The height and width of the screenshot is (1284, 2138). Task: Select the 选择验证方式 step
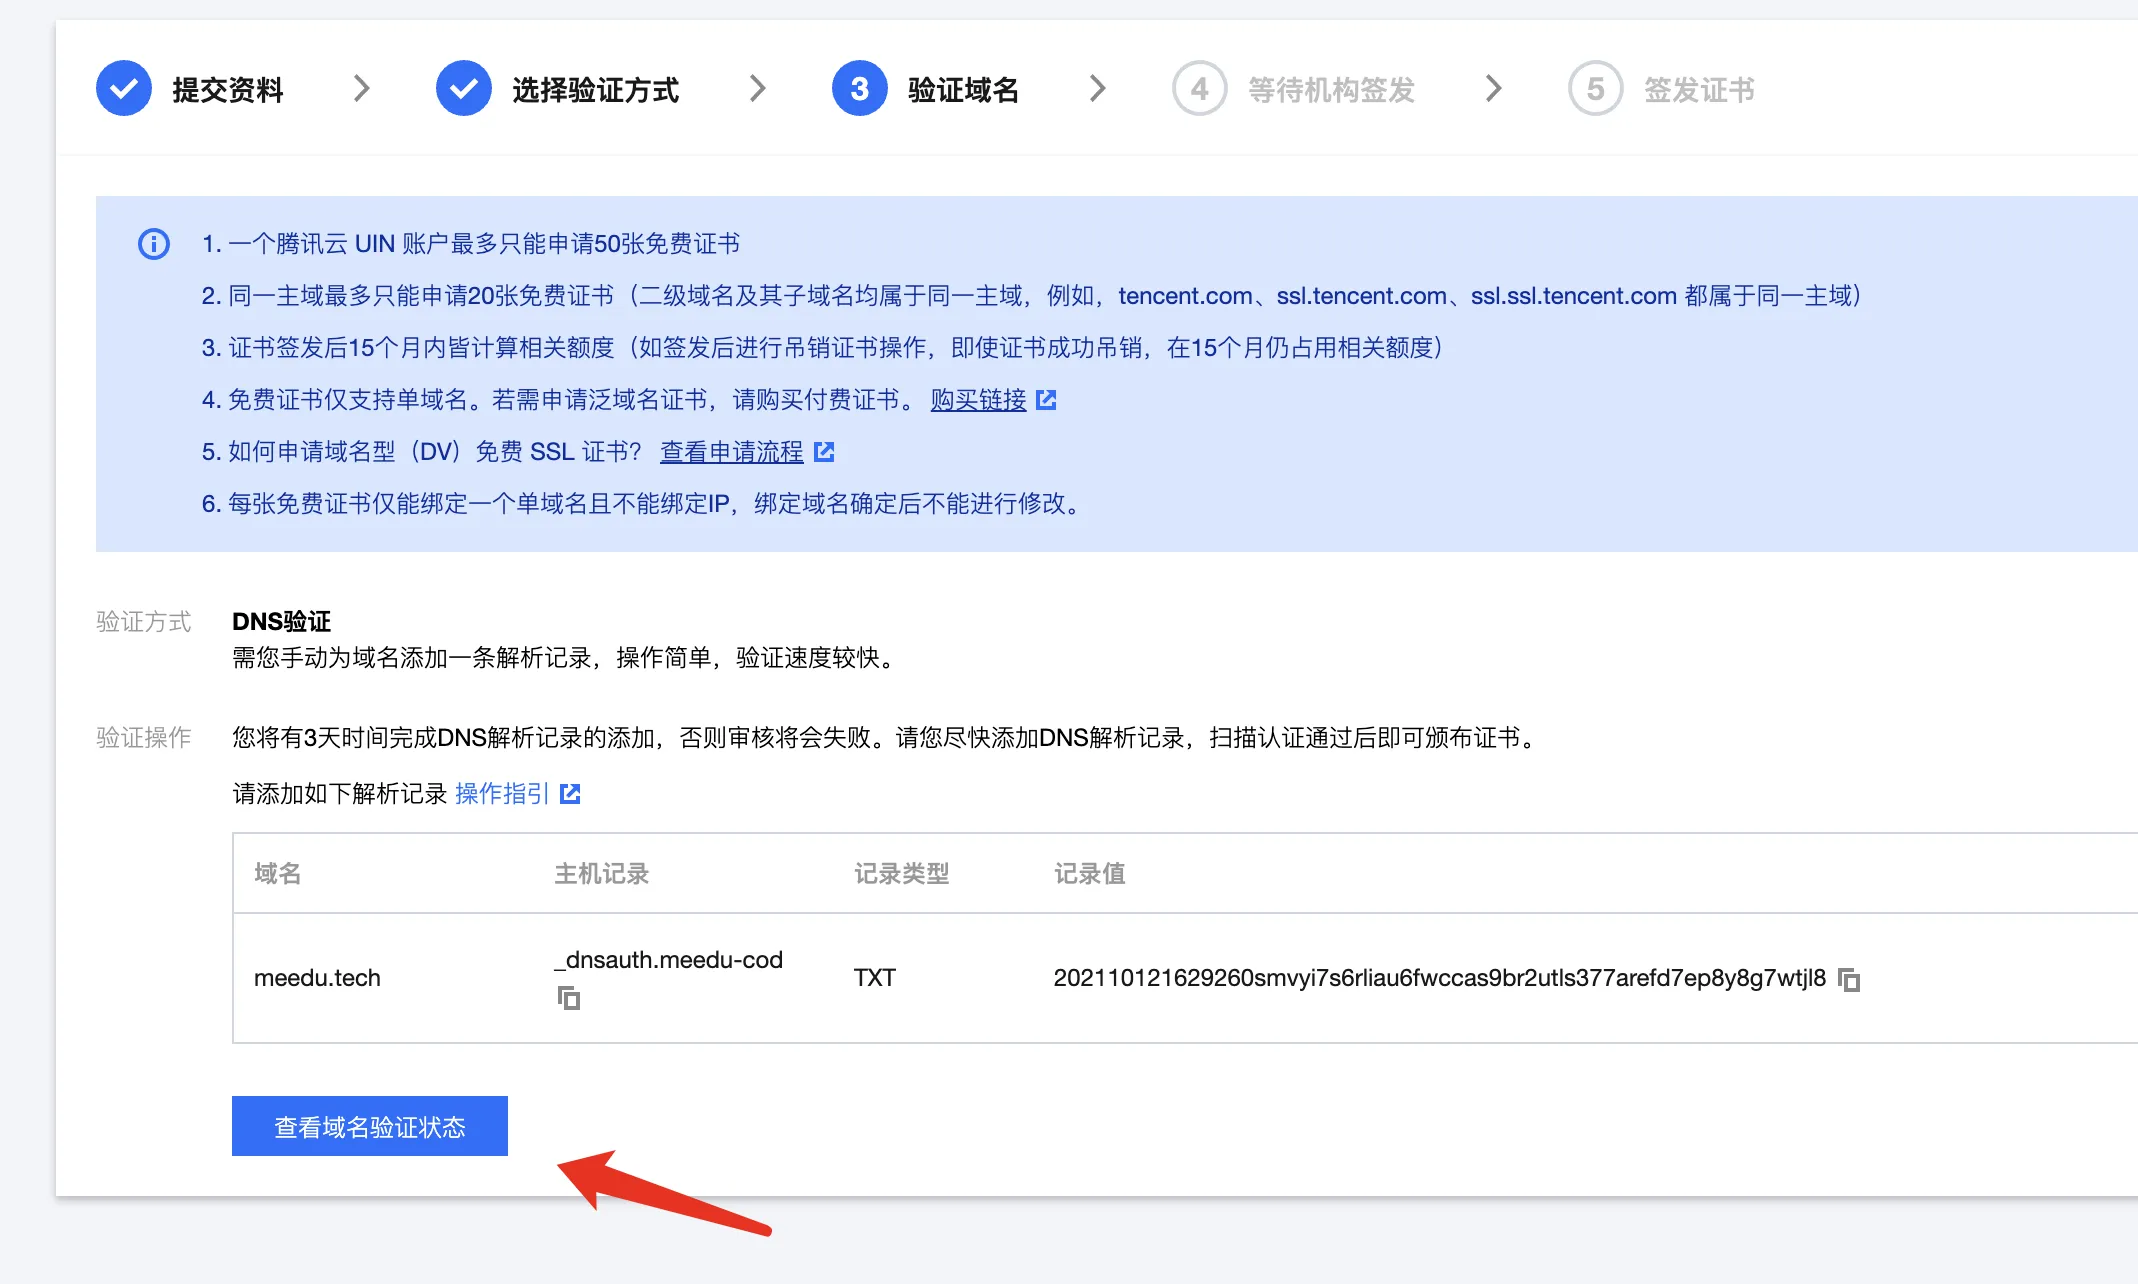557,89
